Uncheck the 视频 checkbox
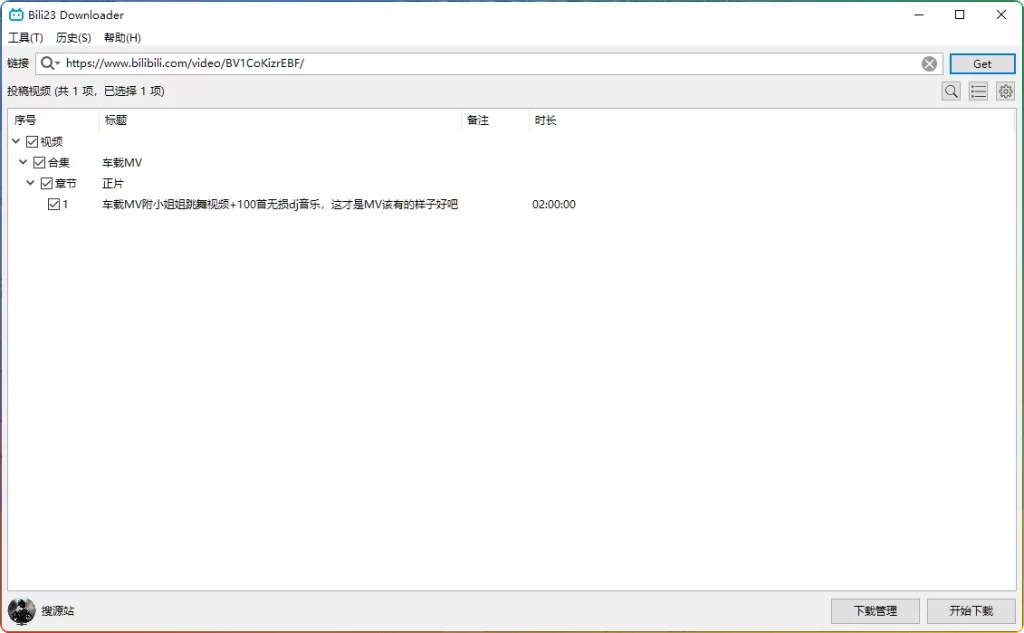Screen dimensions: 1024x633 coord(32,141)
